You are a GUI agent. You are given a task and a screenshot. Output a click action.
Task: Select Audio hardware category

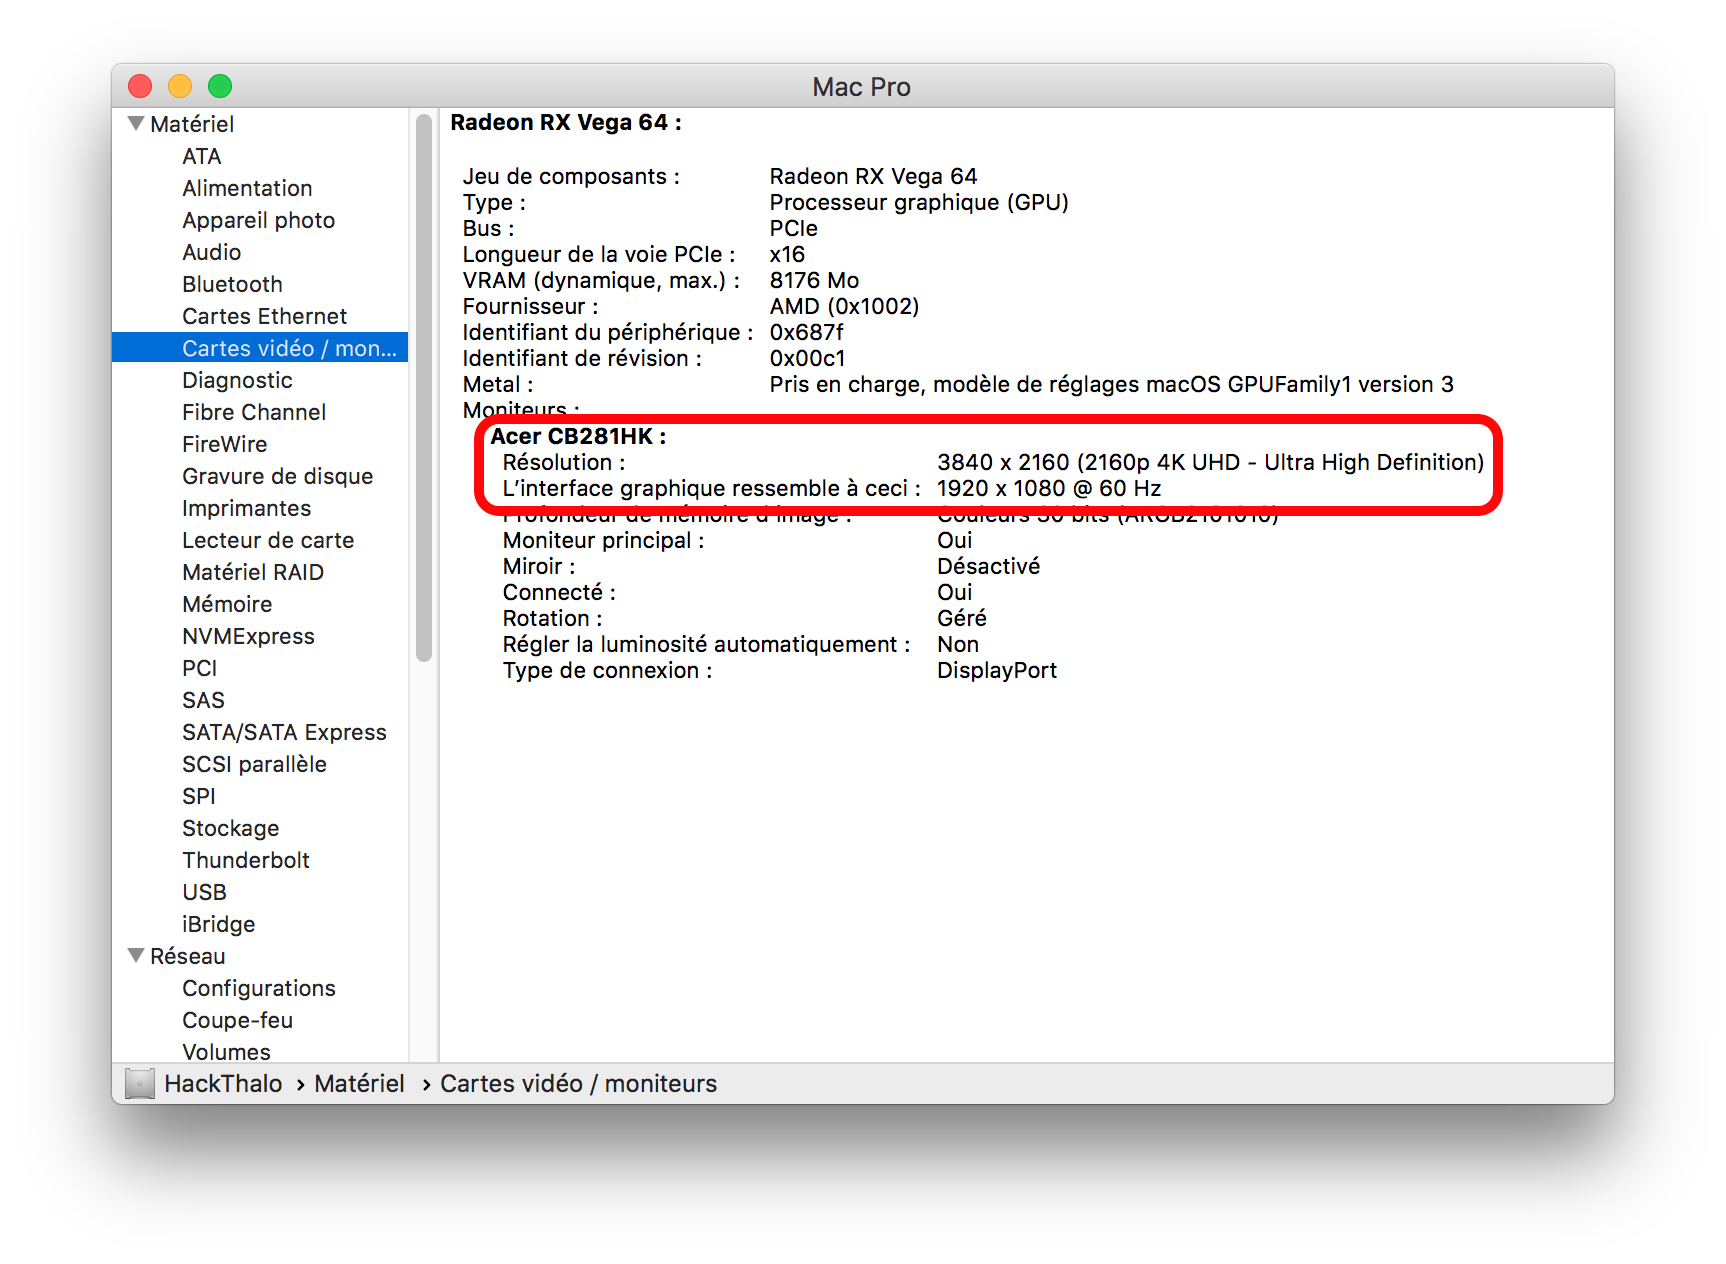211,252
